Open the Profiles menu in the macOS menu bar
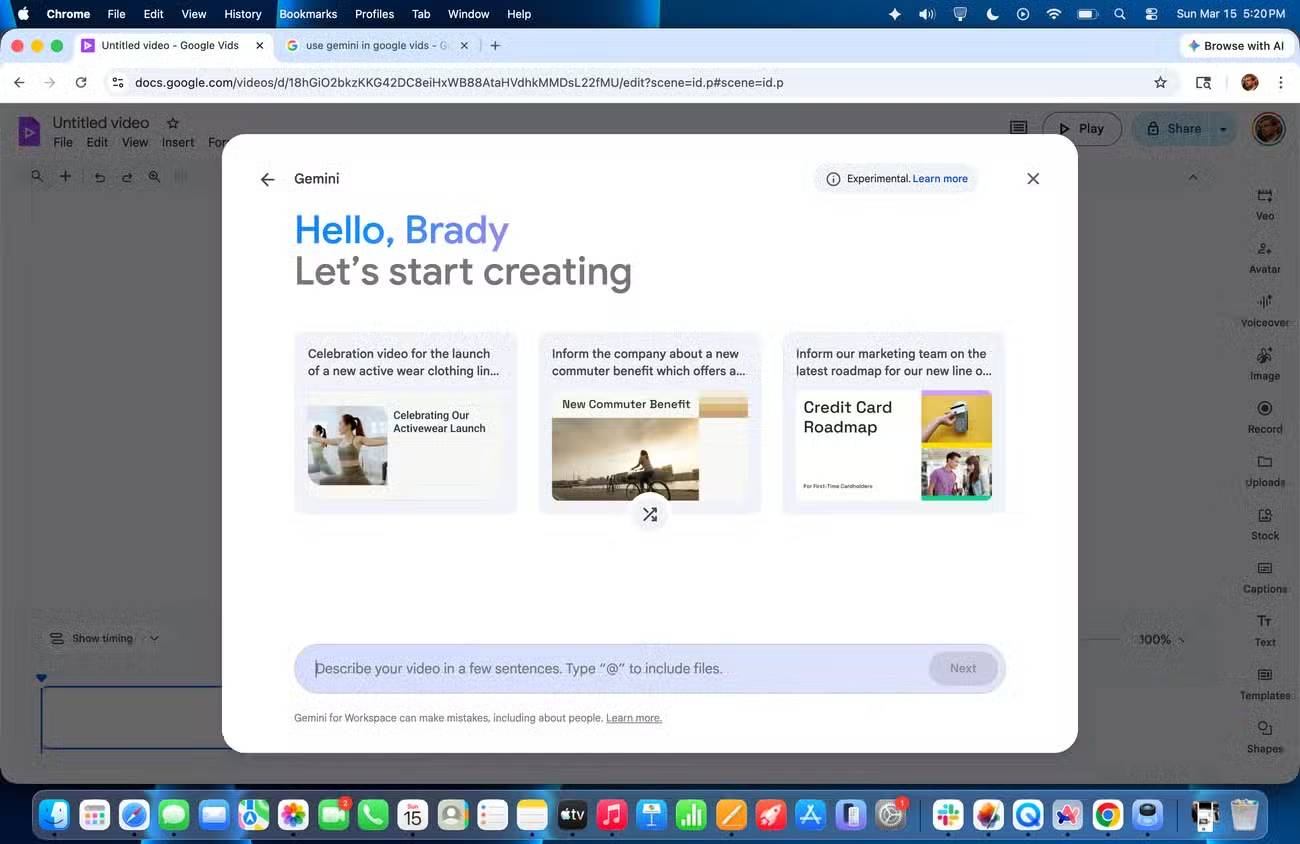 click(374, 14)
